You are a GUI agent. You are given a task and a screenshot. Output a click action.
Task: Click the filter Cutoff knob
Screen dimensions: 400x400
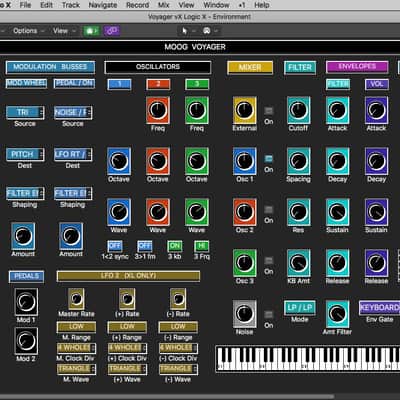(x=299, y=110)
